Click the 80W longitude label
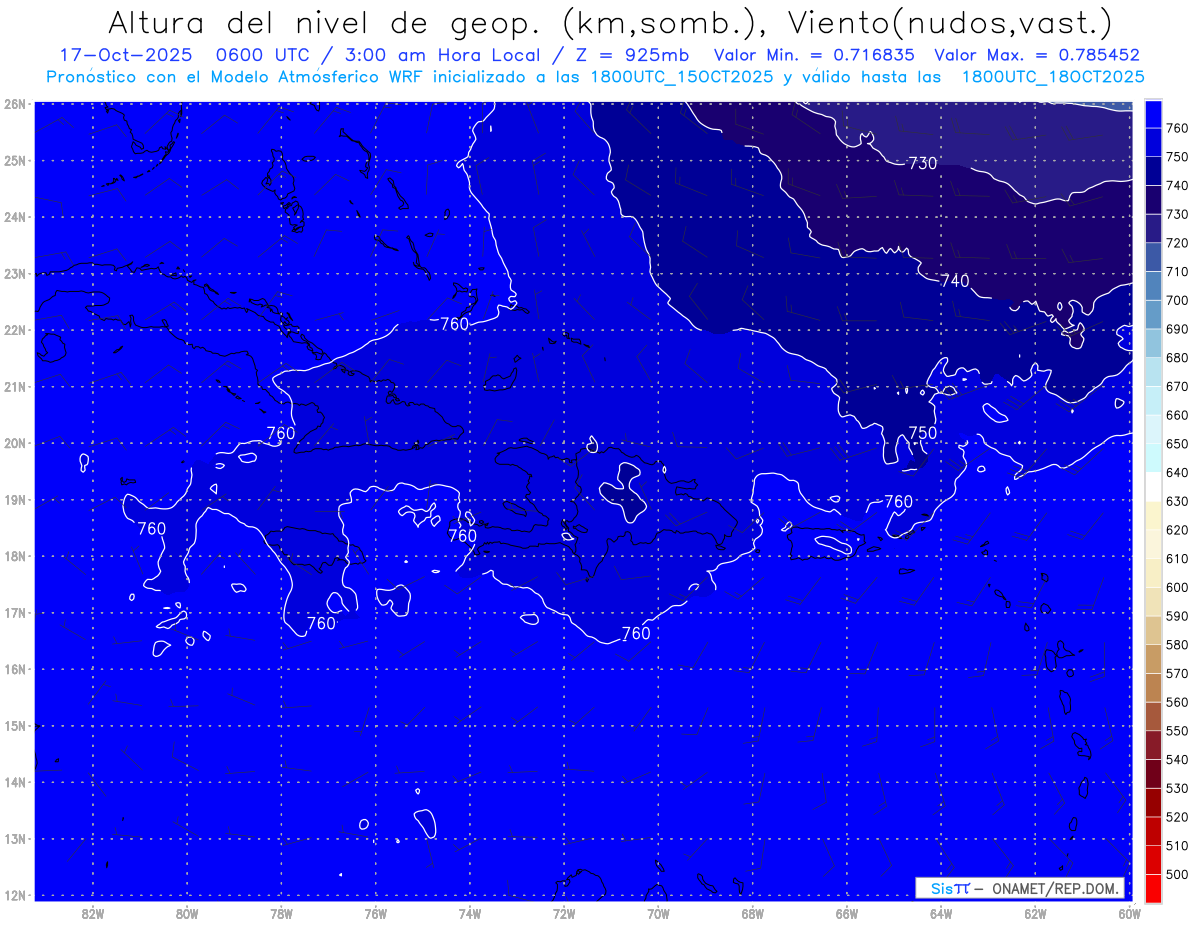 click(x=187, y=913)
